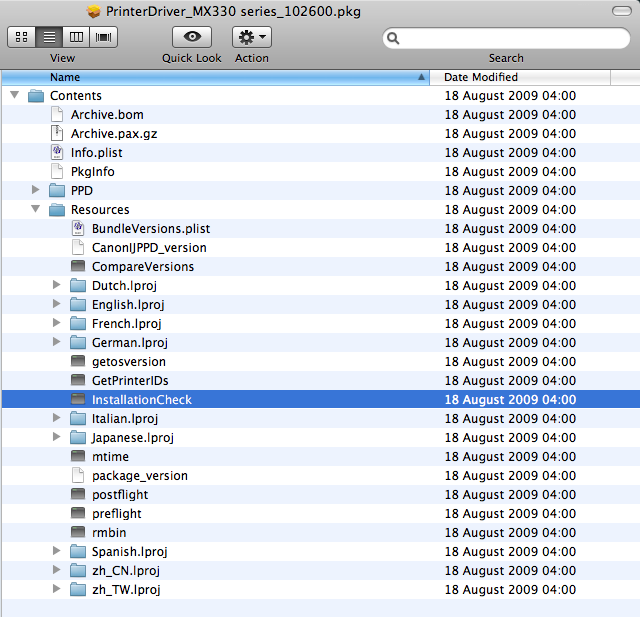Select the getosversion executable icon
640x617 pixels.
coord(78,361)
